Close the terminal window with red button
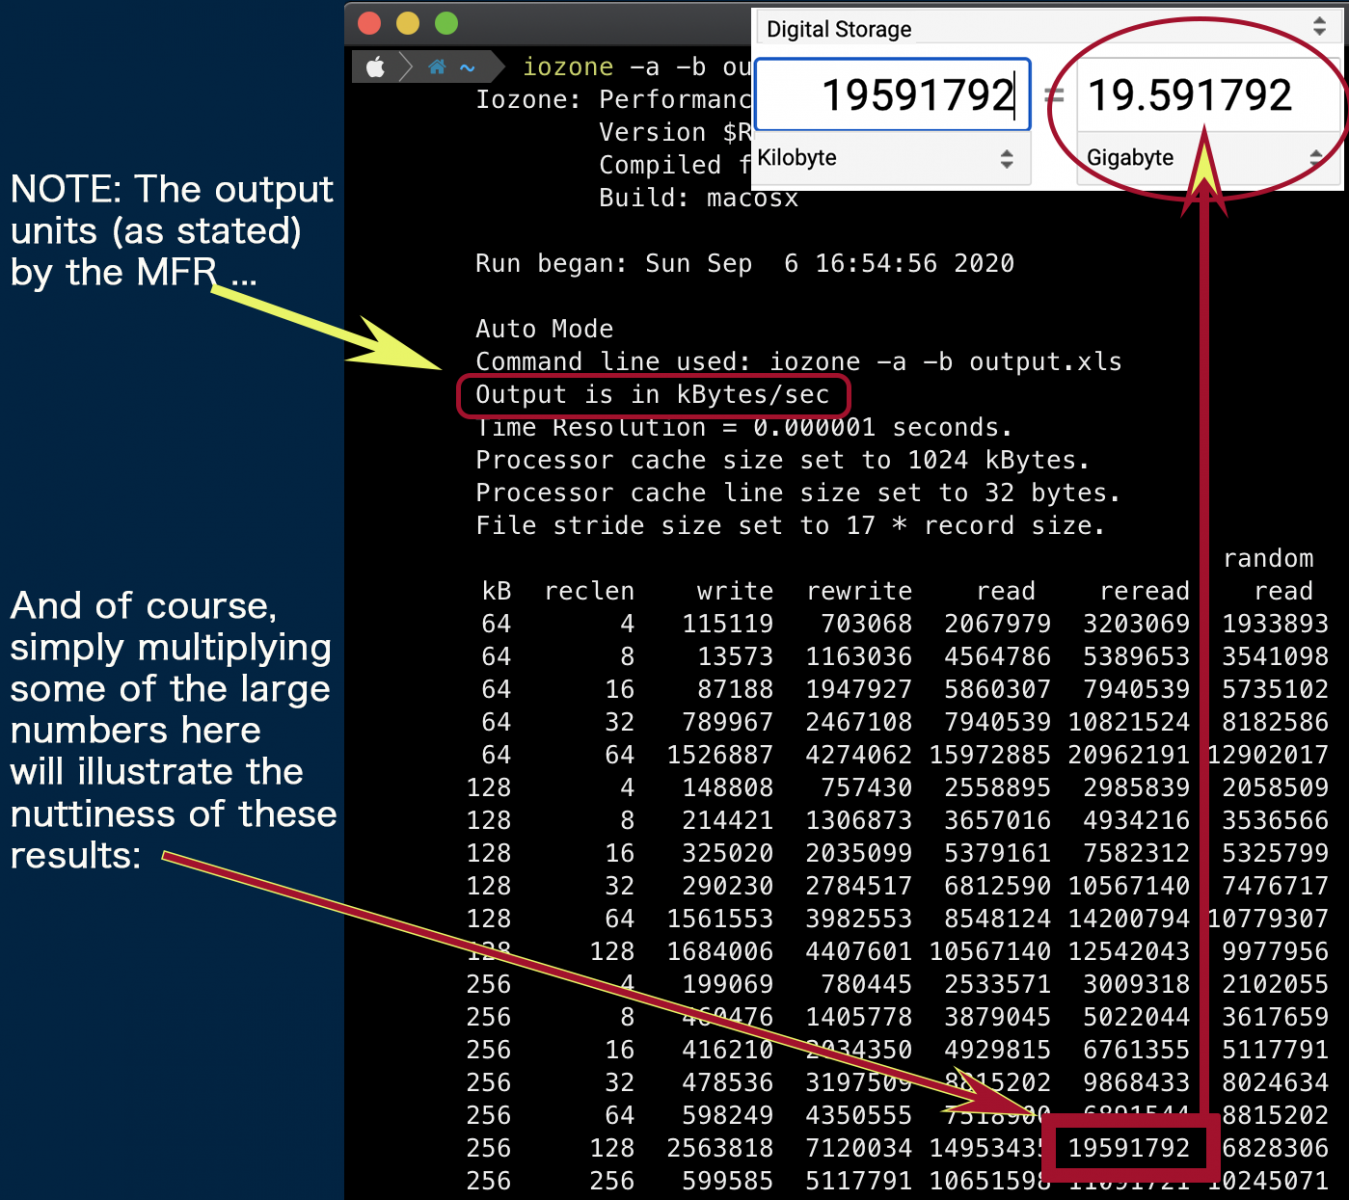The width and height of the screenshot is (1349, 1200). click(369, 23)
